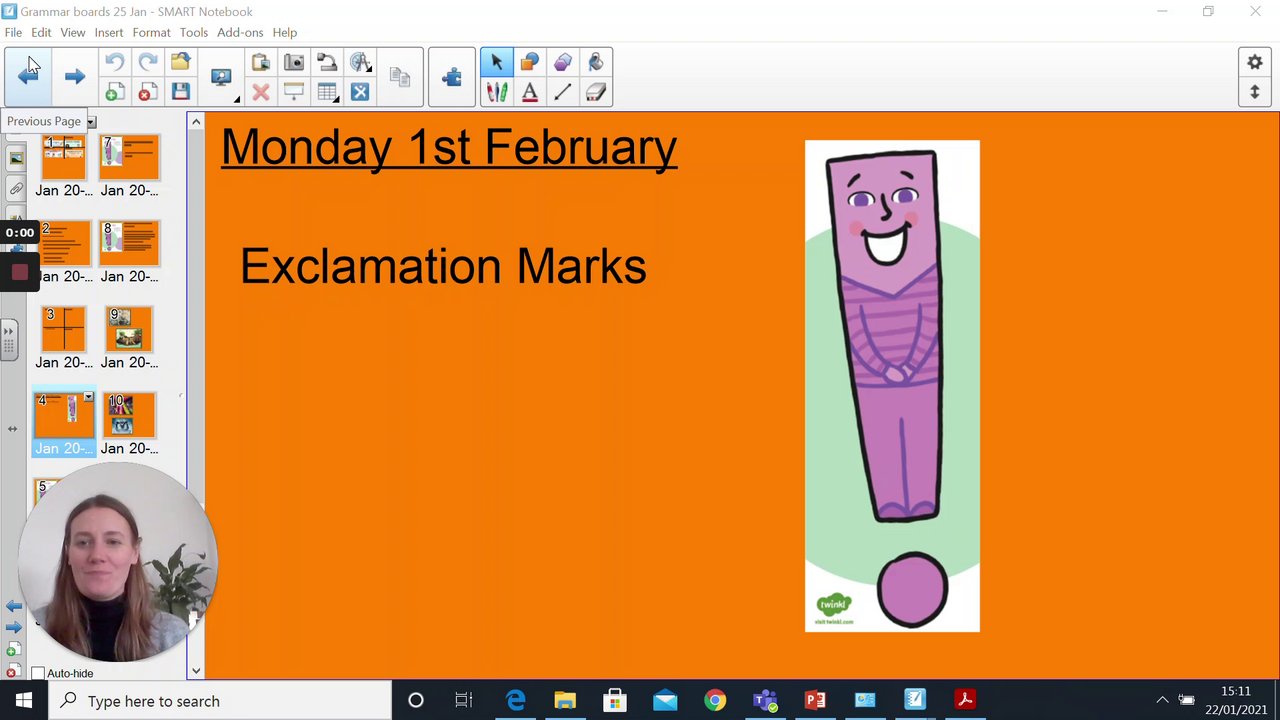Select the page 10 thumbnail
This screenshot has height=720, width=1280.
tap(129, 415)
